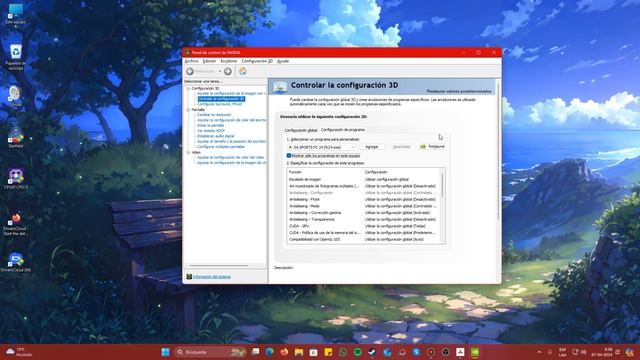
Task: Open the Edición menu
Action: pos(209,61)
